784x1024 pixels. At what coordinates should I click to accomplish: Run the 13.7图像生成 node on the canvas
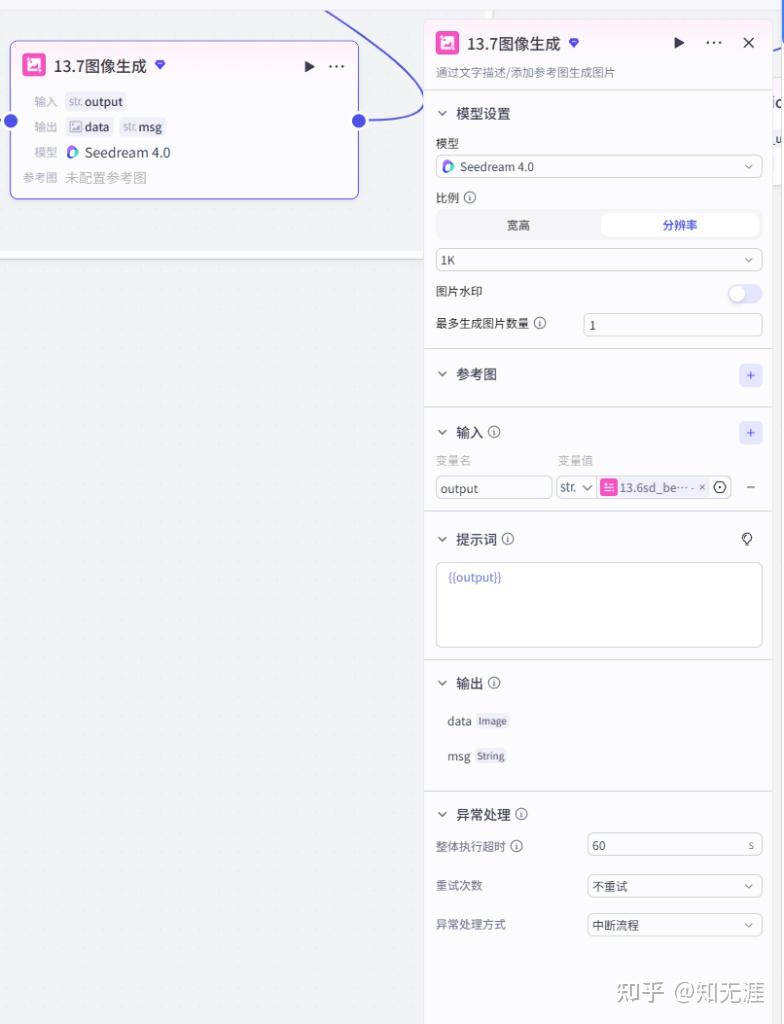[x=310, y=67]
